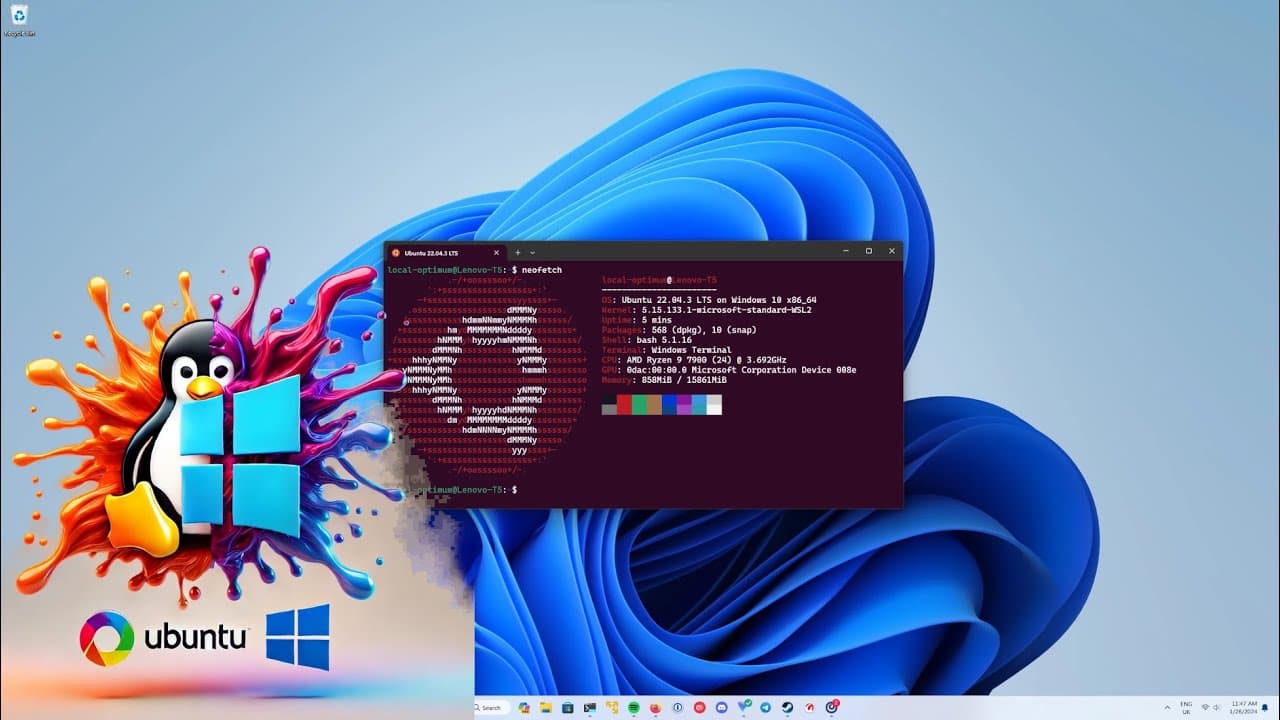Click the '858MiB / 15861MiB' memory text

coord(684,380)
